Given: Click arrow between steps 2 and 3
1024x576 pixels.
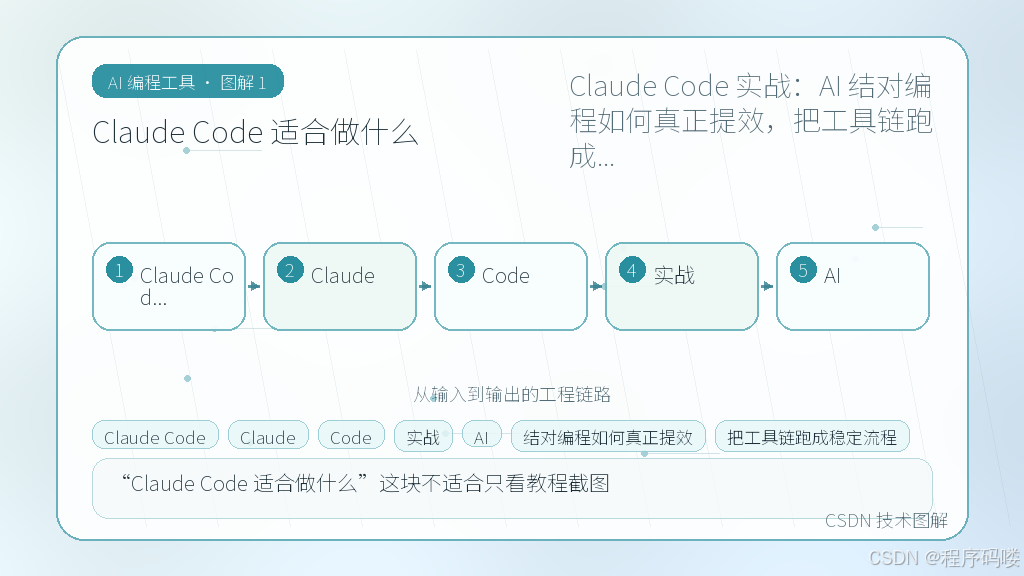Looking at the screenshot, I should (425, 287).
